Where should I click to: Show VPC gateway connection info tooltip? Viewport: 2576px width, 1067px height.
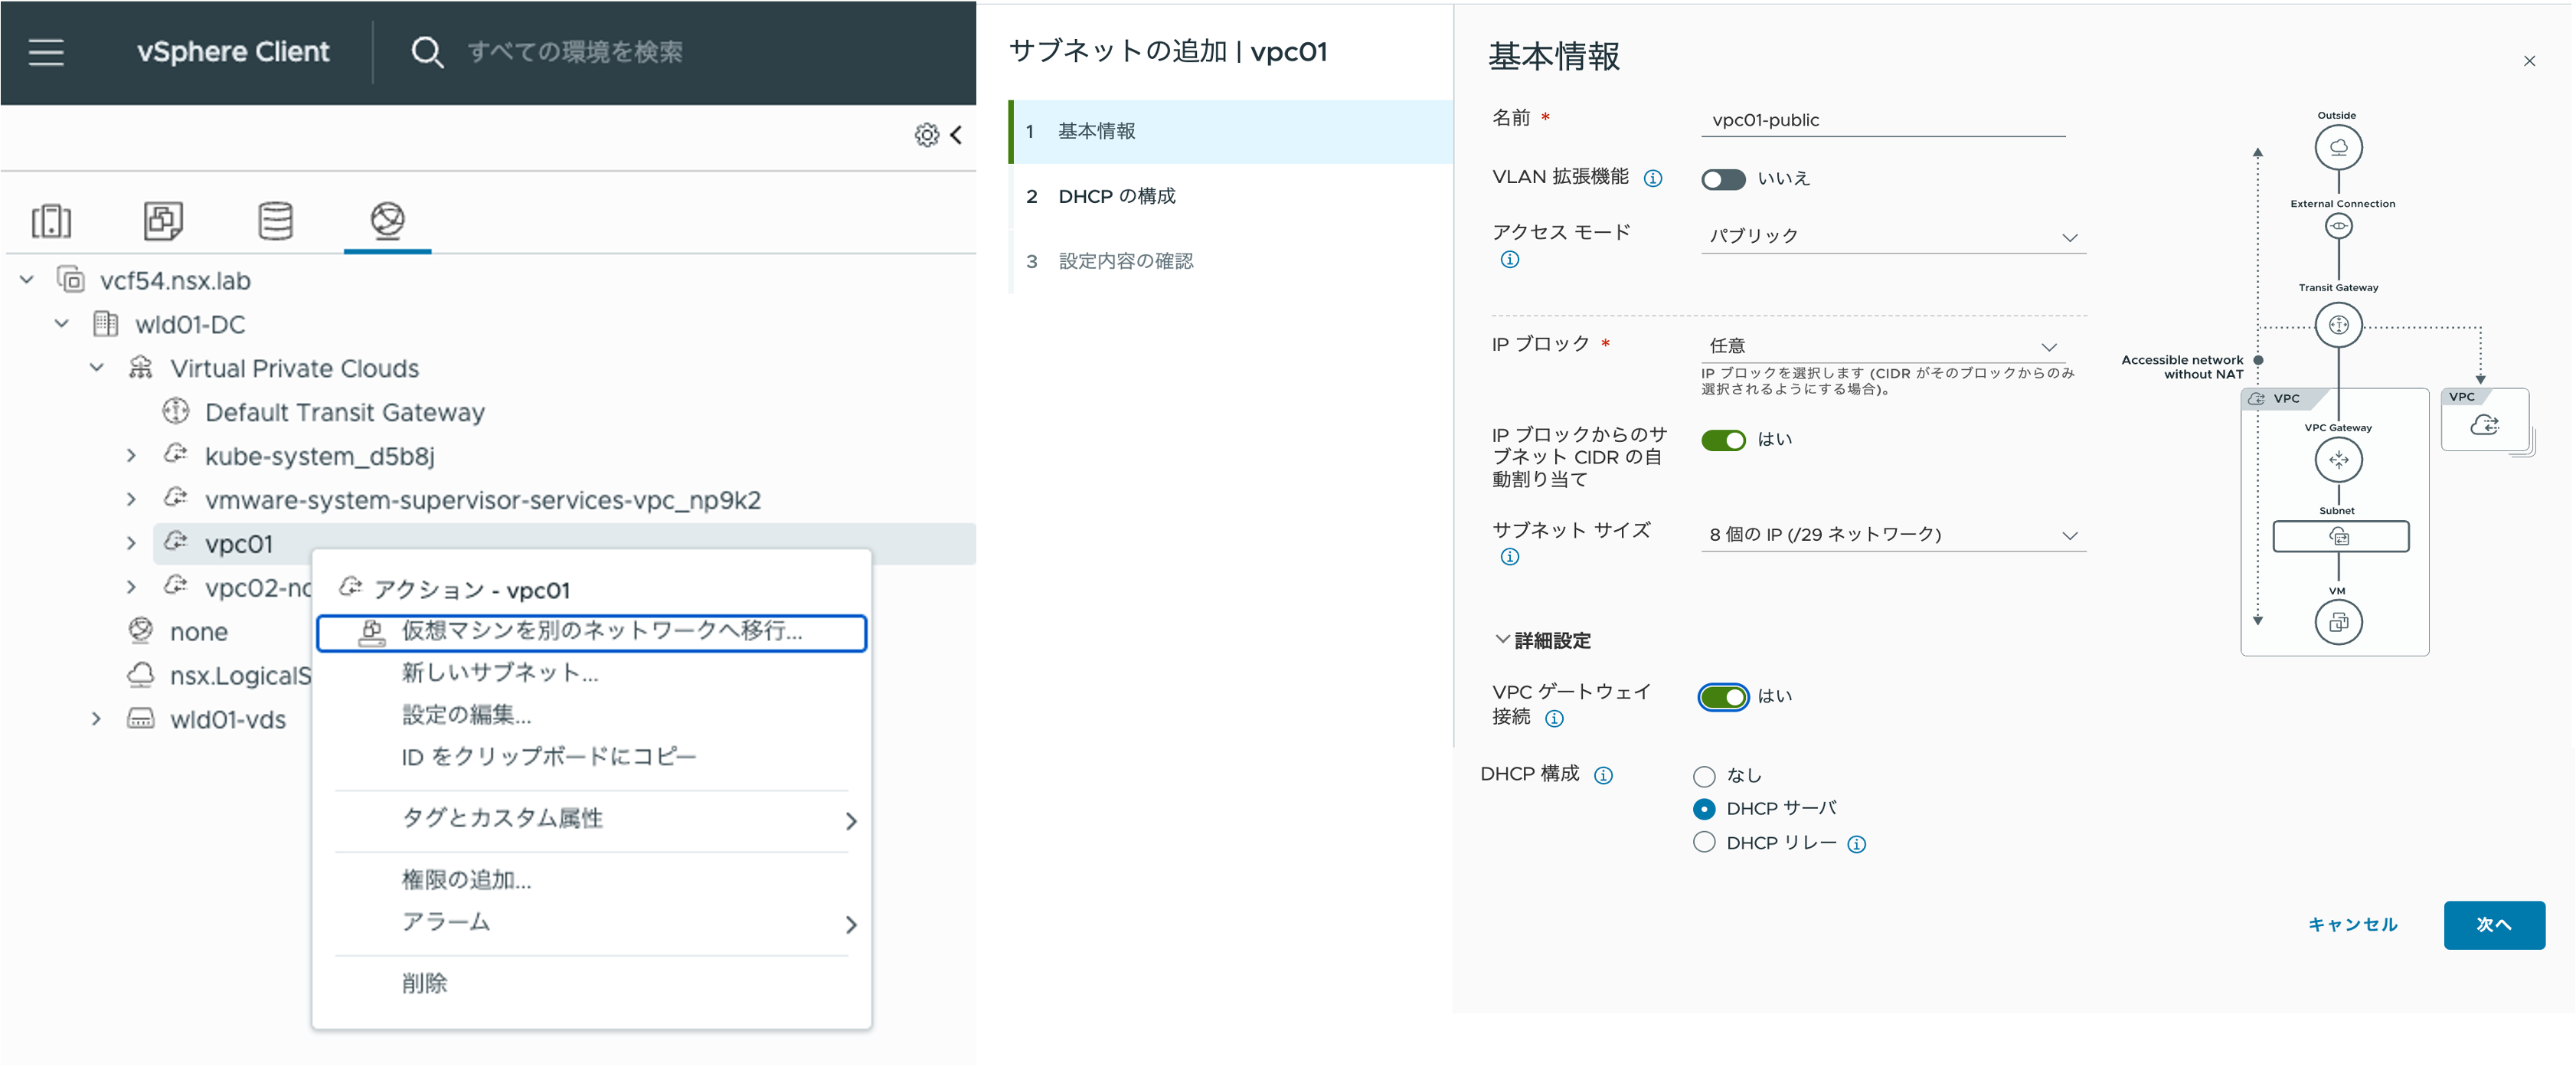pyautogui.click(x=1554, y=718)
